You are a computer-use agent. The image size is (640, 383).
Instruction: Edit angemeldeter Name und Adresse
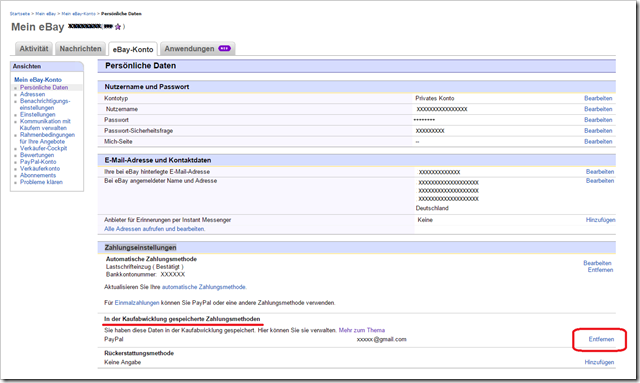coord(600,181)
